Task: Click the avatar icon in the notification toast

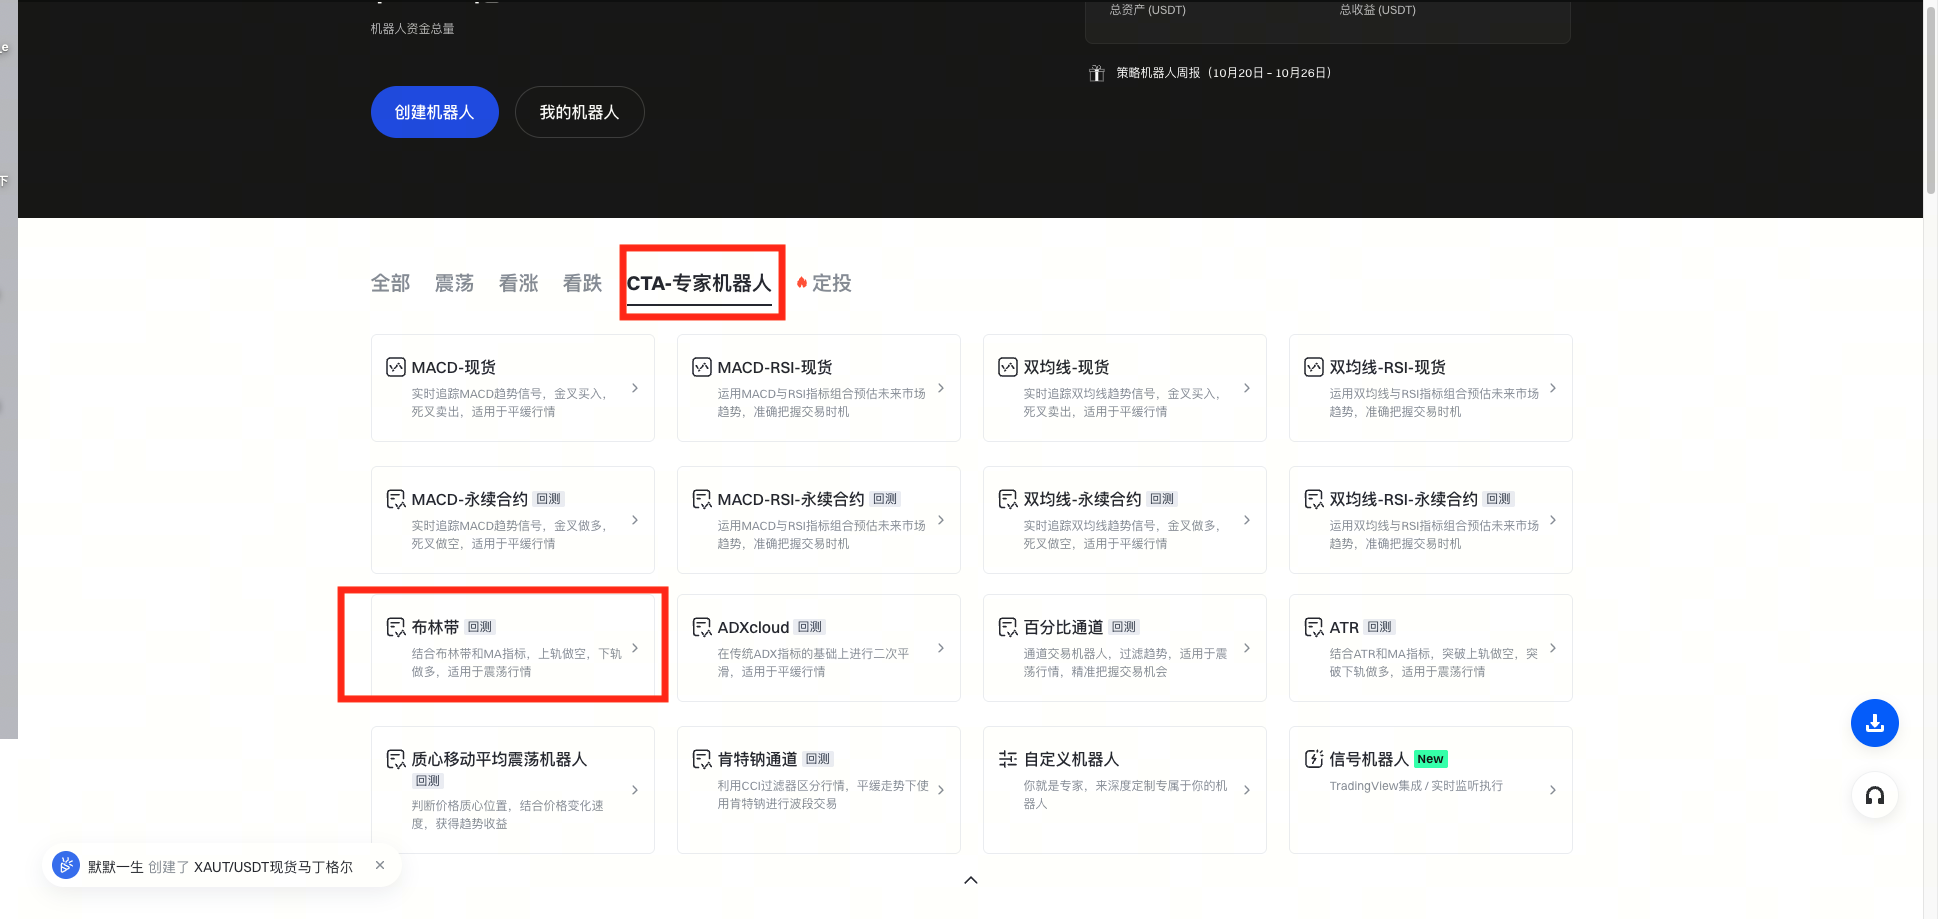Action: tap(66, 866)
